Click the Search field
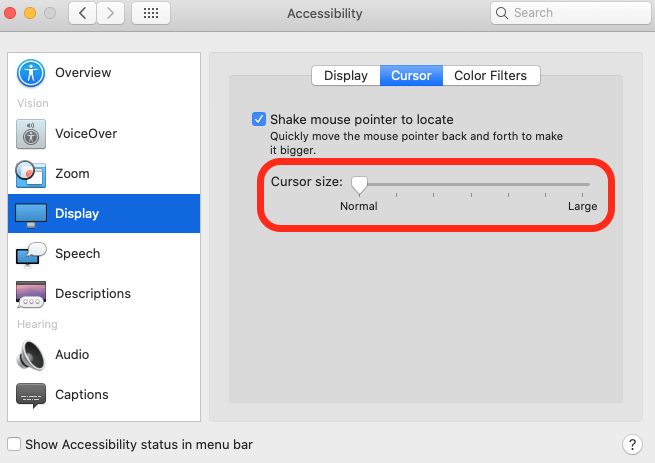The image size is (655, 463). [570, 13]
